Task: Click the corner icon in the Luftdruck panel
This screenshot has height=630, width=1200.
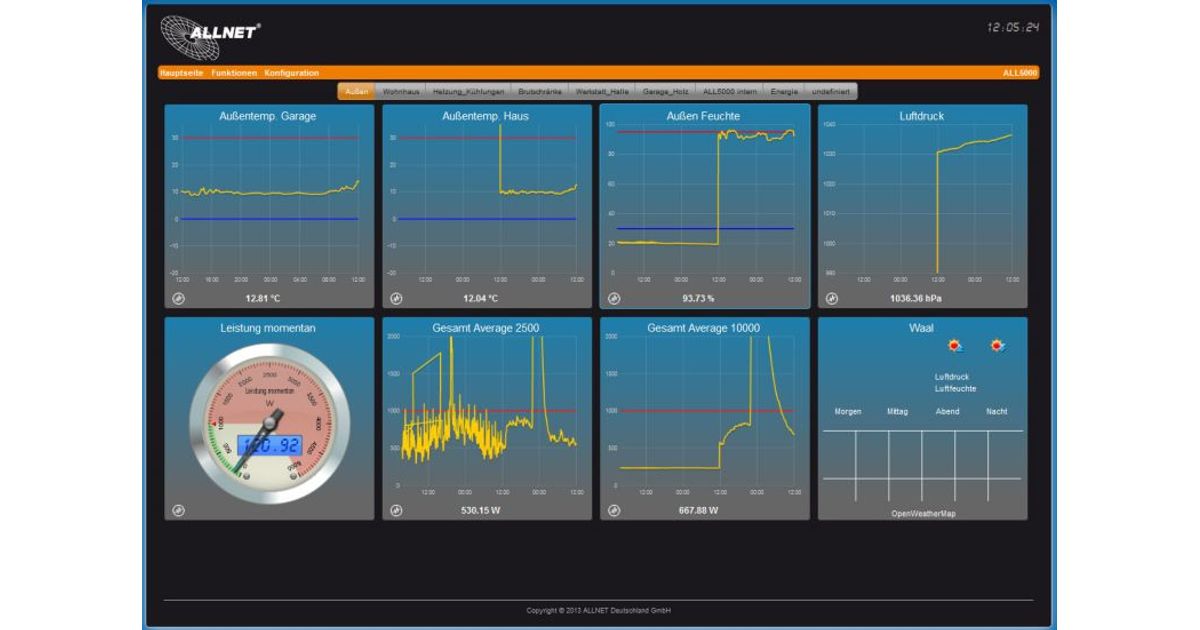Action: 832,298
